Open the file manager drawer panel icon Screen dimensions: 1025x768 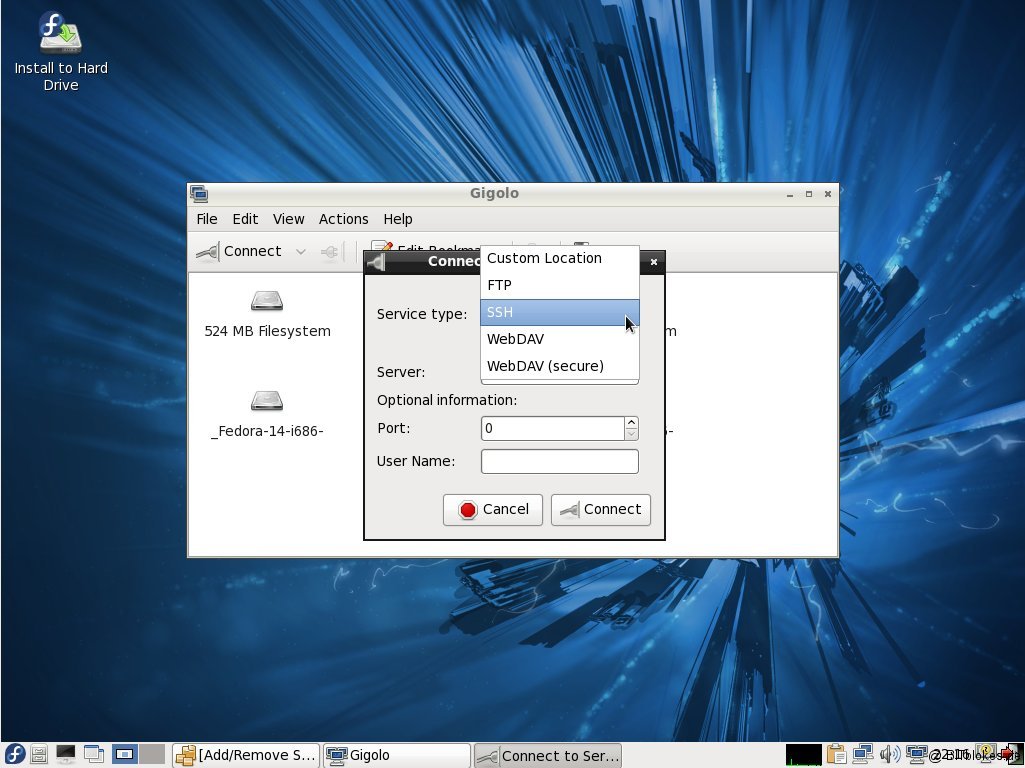(39, 754)
